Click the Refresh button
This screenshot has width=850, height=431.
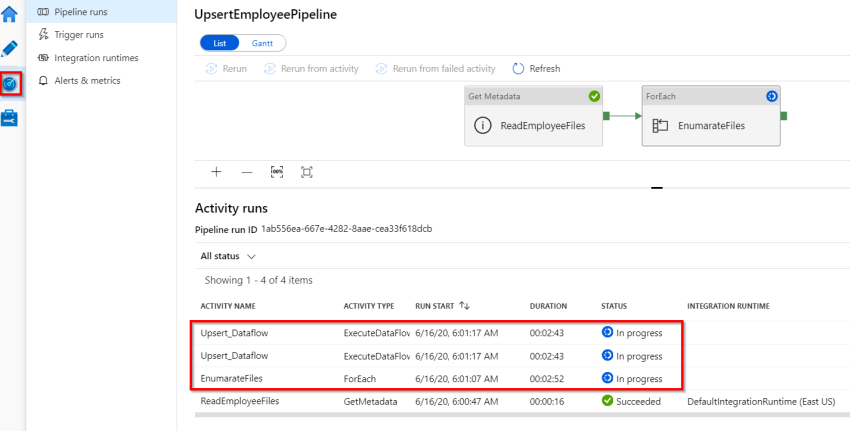tap(536, 69)
